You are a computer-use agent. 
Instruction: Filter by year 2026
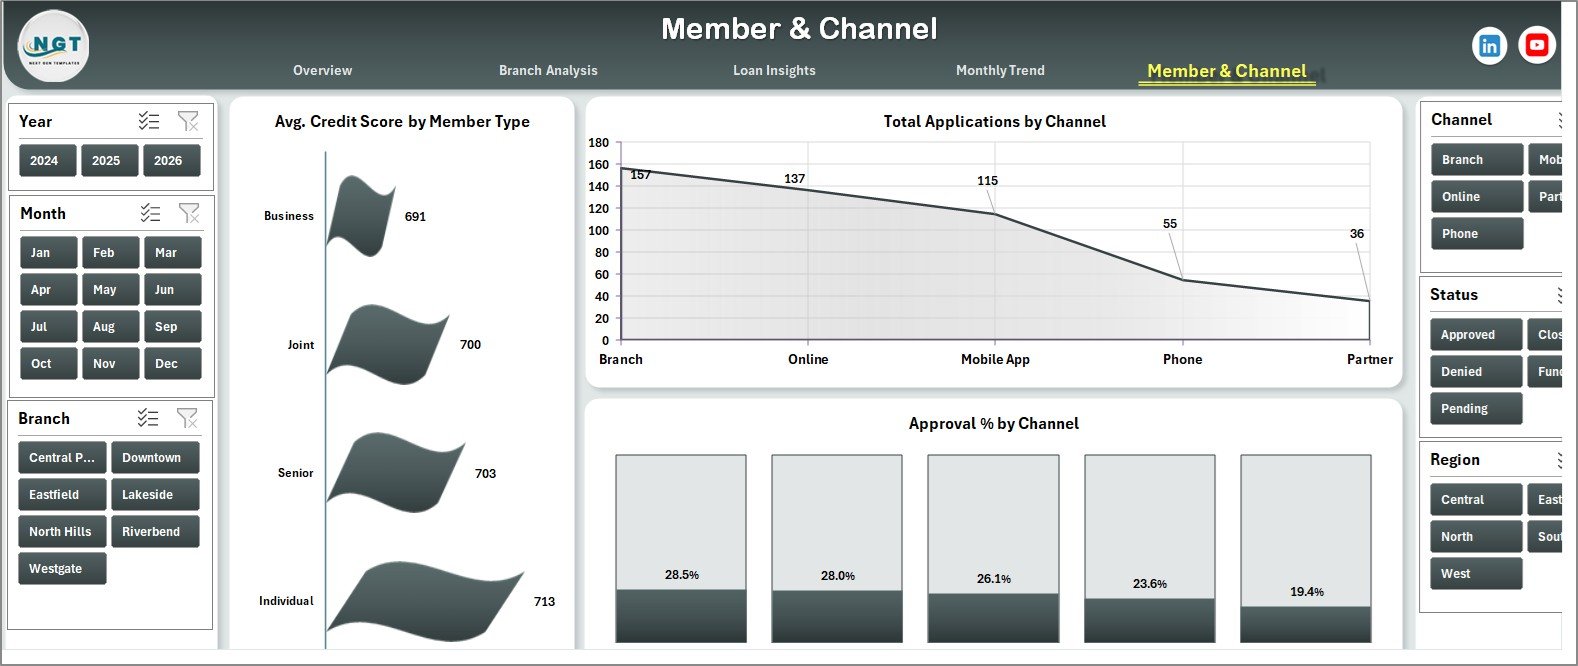pos(171,160)
